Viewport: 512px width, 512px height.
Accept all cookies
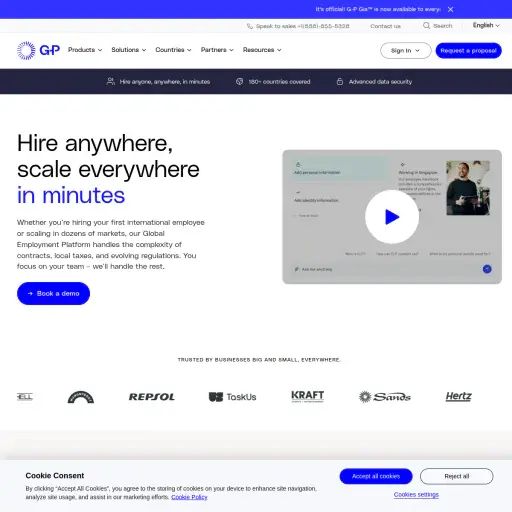click(x=376, y=476)
